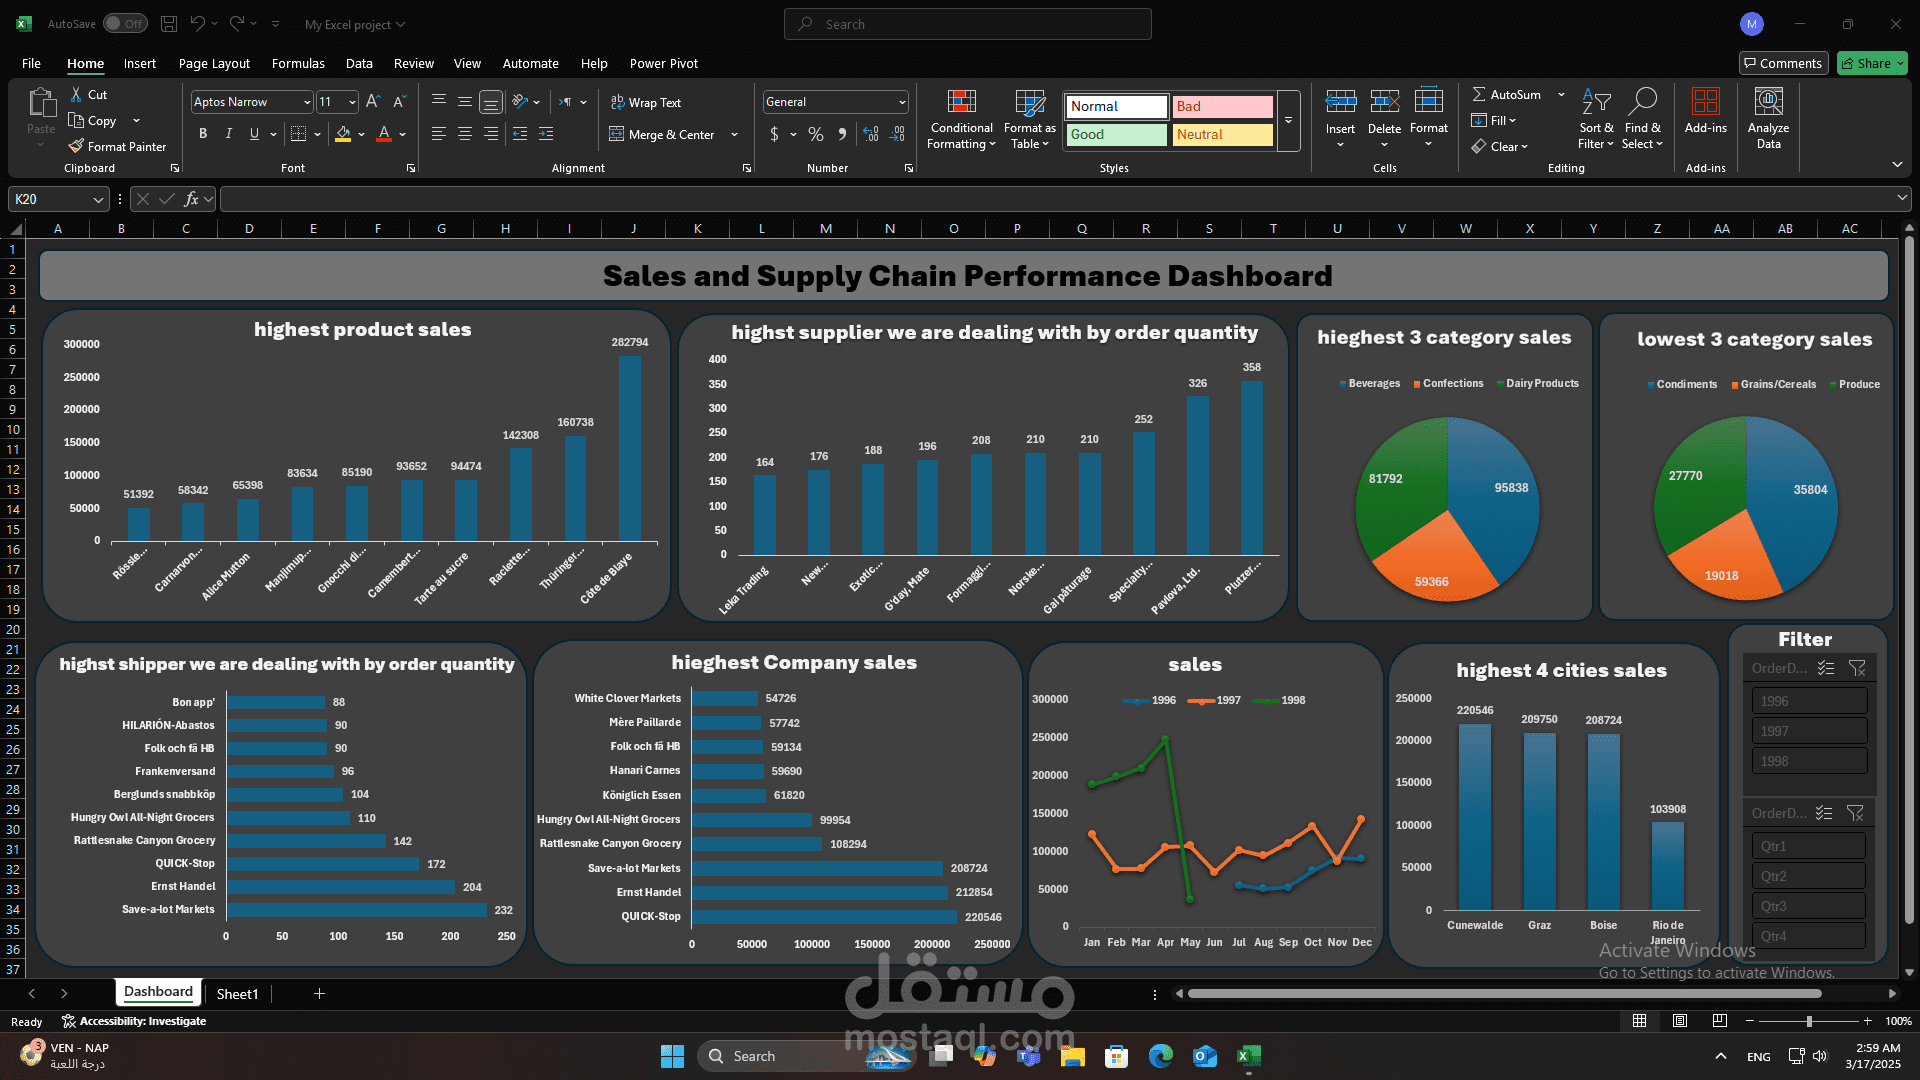Expand Merge & Center options arrow
The width and height of the screenshot is (1920, 1080).
[734, 135]
